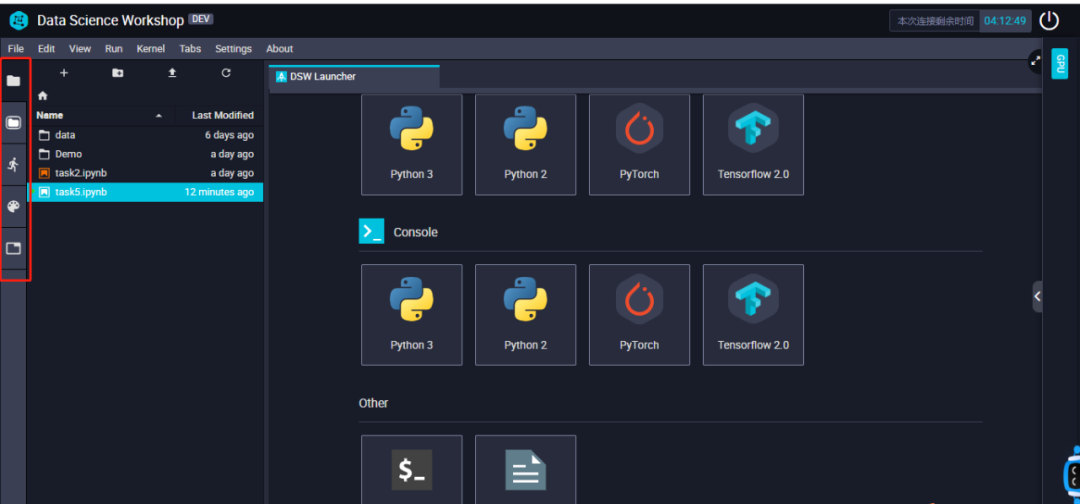Launch Python 3 notebook

[412, 145]
